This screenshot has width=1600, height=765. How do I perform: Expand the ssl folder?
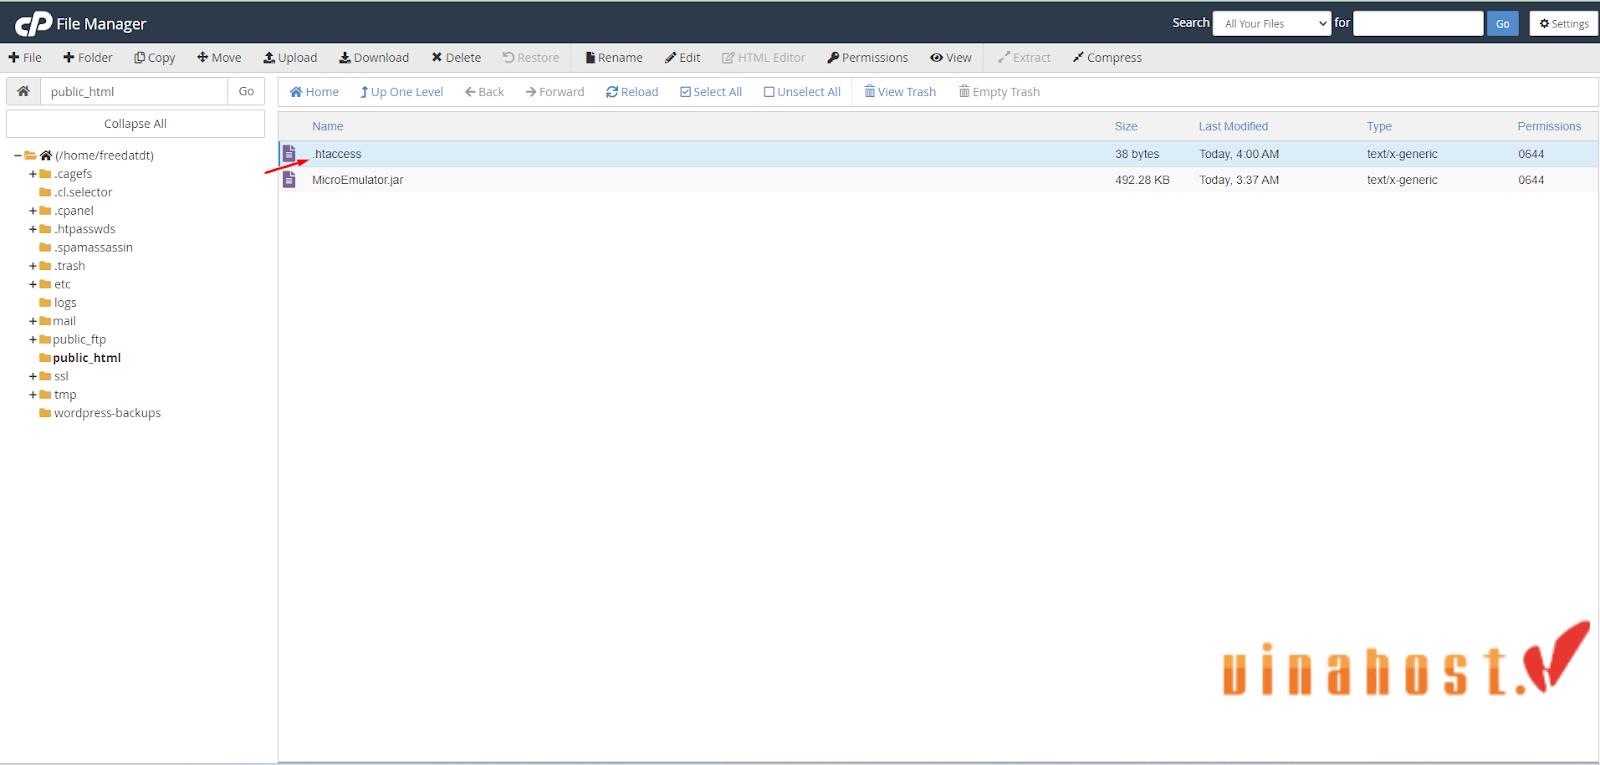[33, 376]
